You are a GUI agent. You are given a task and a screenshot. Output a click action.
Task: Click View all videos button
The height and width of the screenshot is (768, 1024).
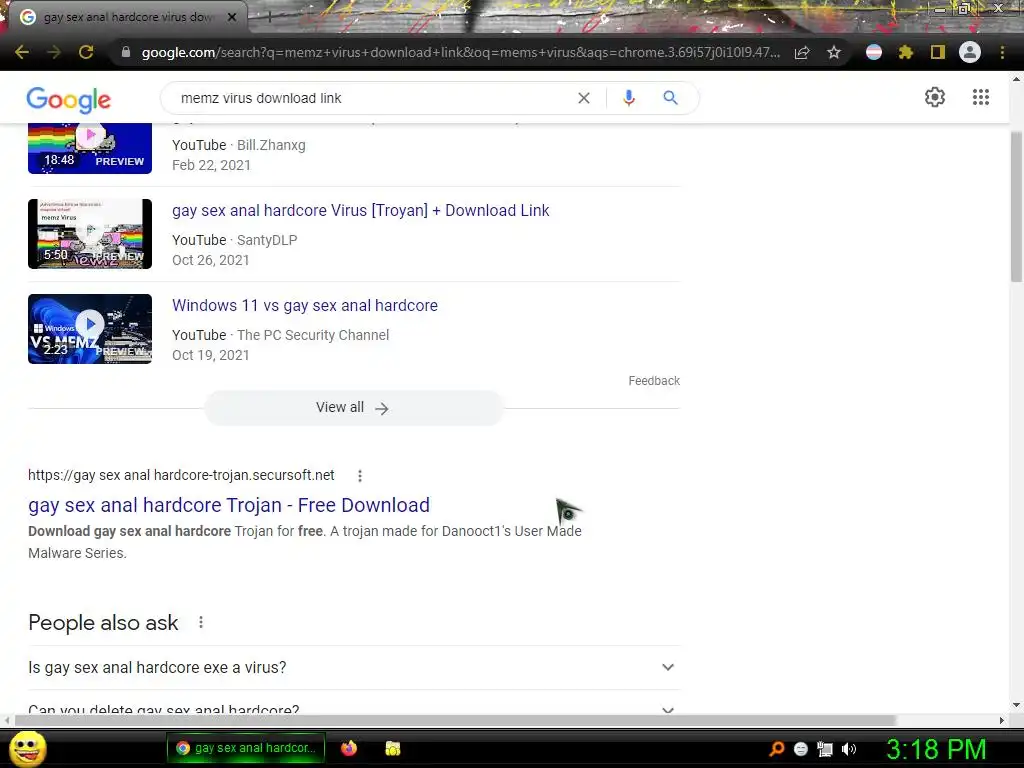click(x=353, y=408)
